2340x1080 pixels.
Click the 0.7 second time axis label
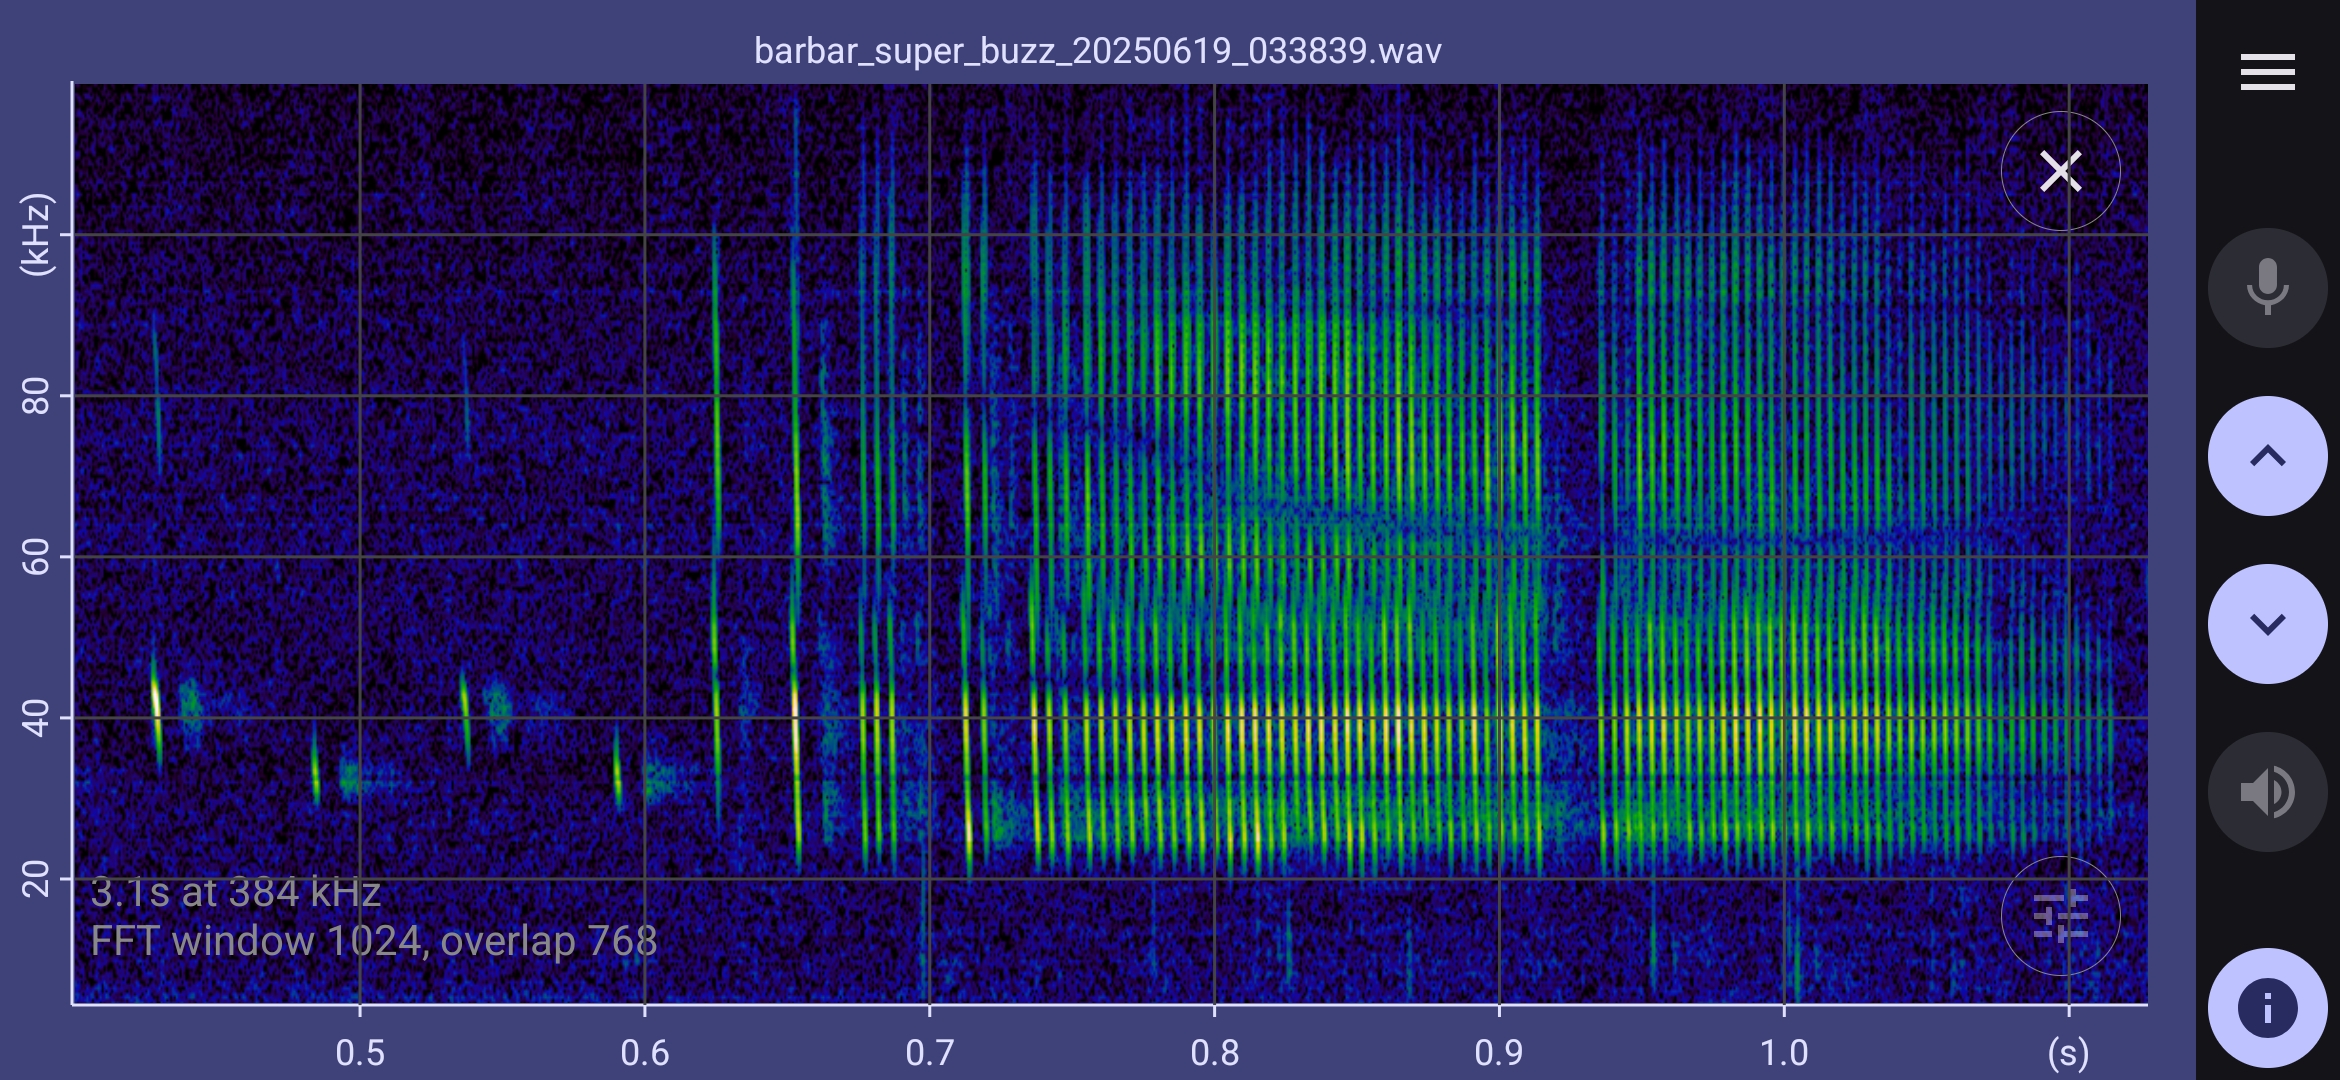click(x=930, y=1052)
